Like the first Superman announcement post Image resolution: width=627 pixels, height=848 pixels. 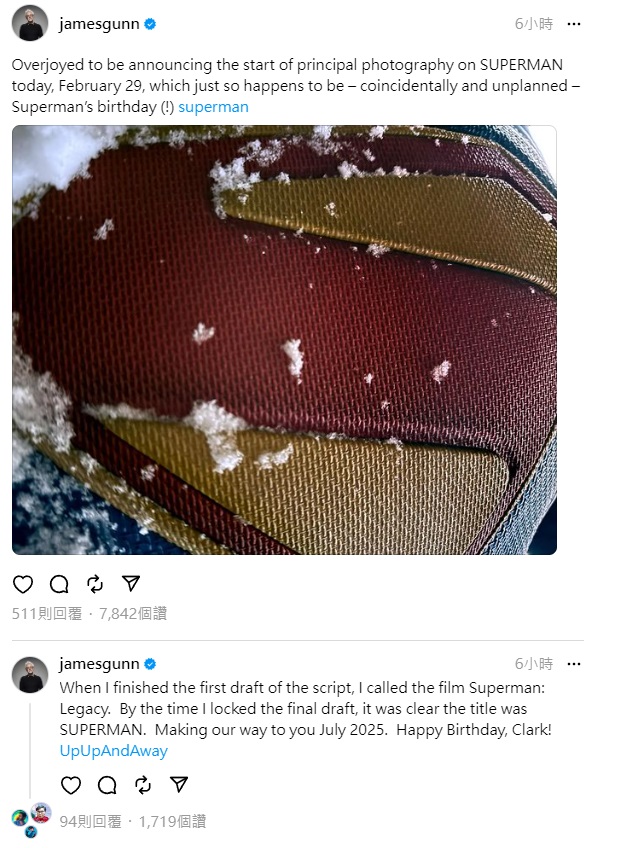point(23,584)
